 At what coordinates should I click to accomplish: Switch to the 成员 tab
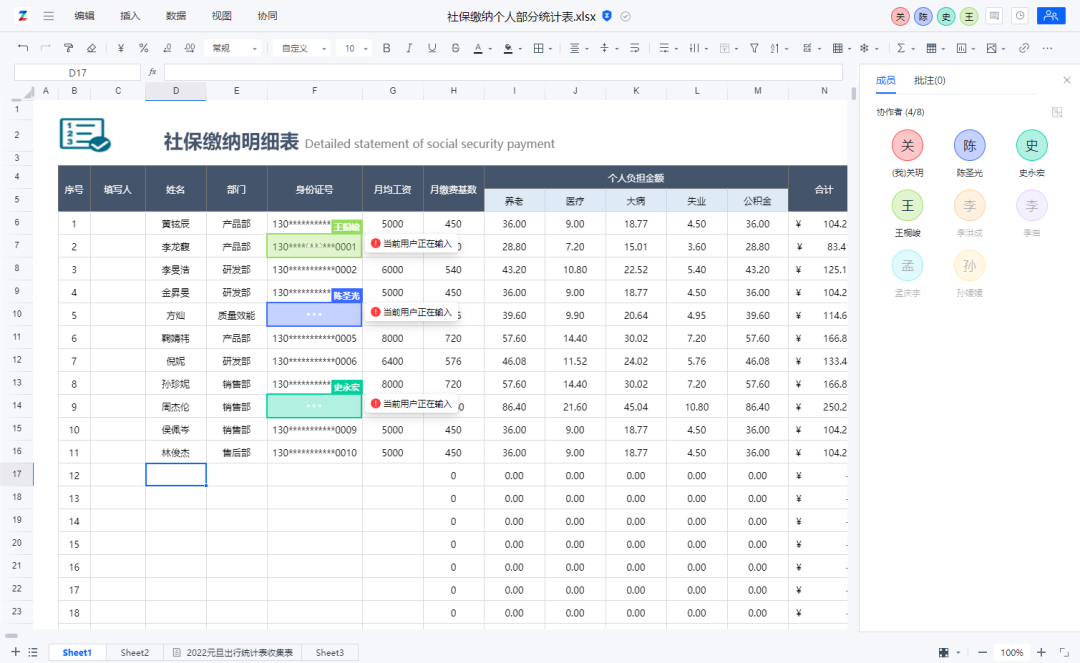click(x=885, y=81)
